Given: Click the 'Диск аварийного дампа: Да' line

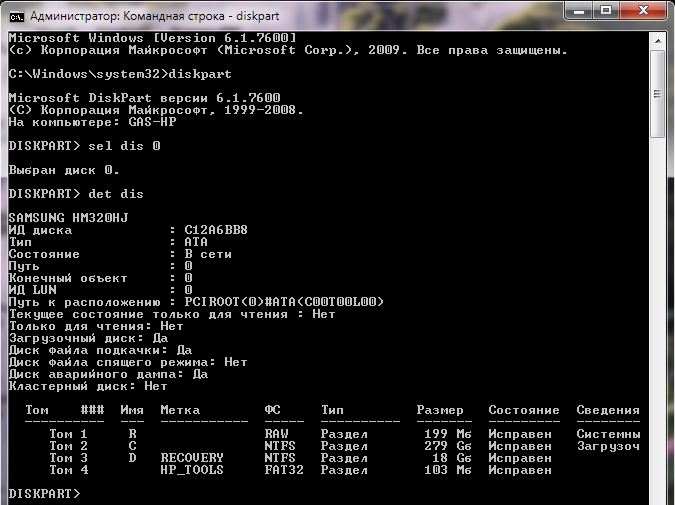Looking at the screenshot, I should click(x=108, y=374).
